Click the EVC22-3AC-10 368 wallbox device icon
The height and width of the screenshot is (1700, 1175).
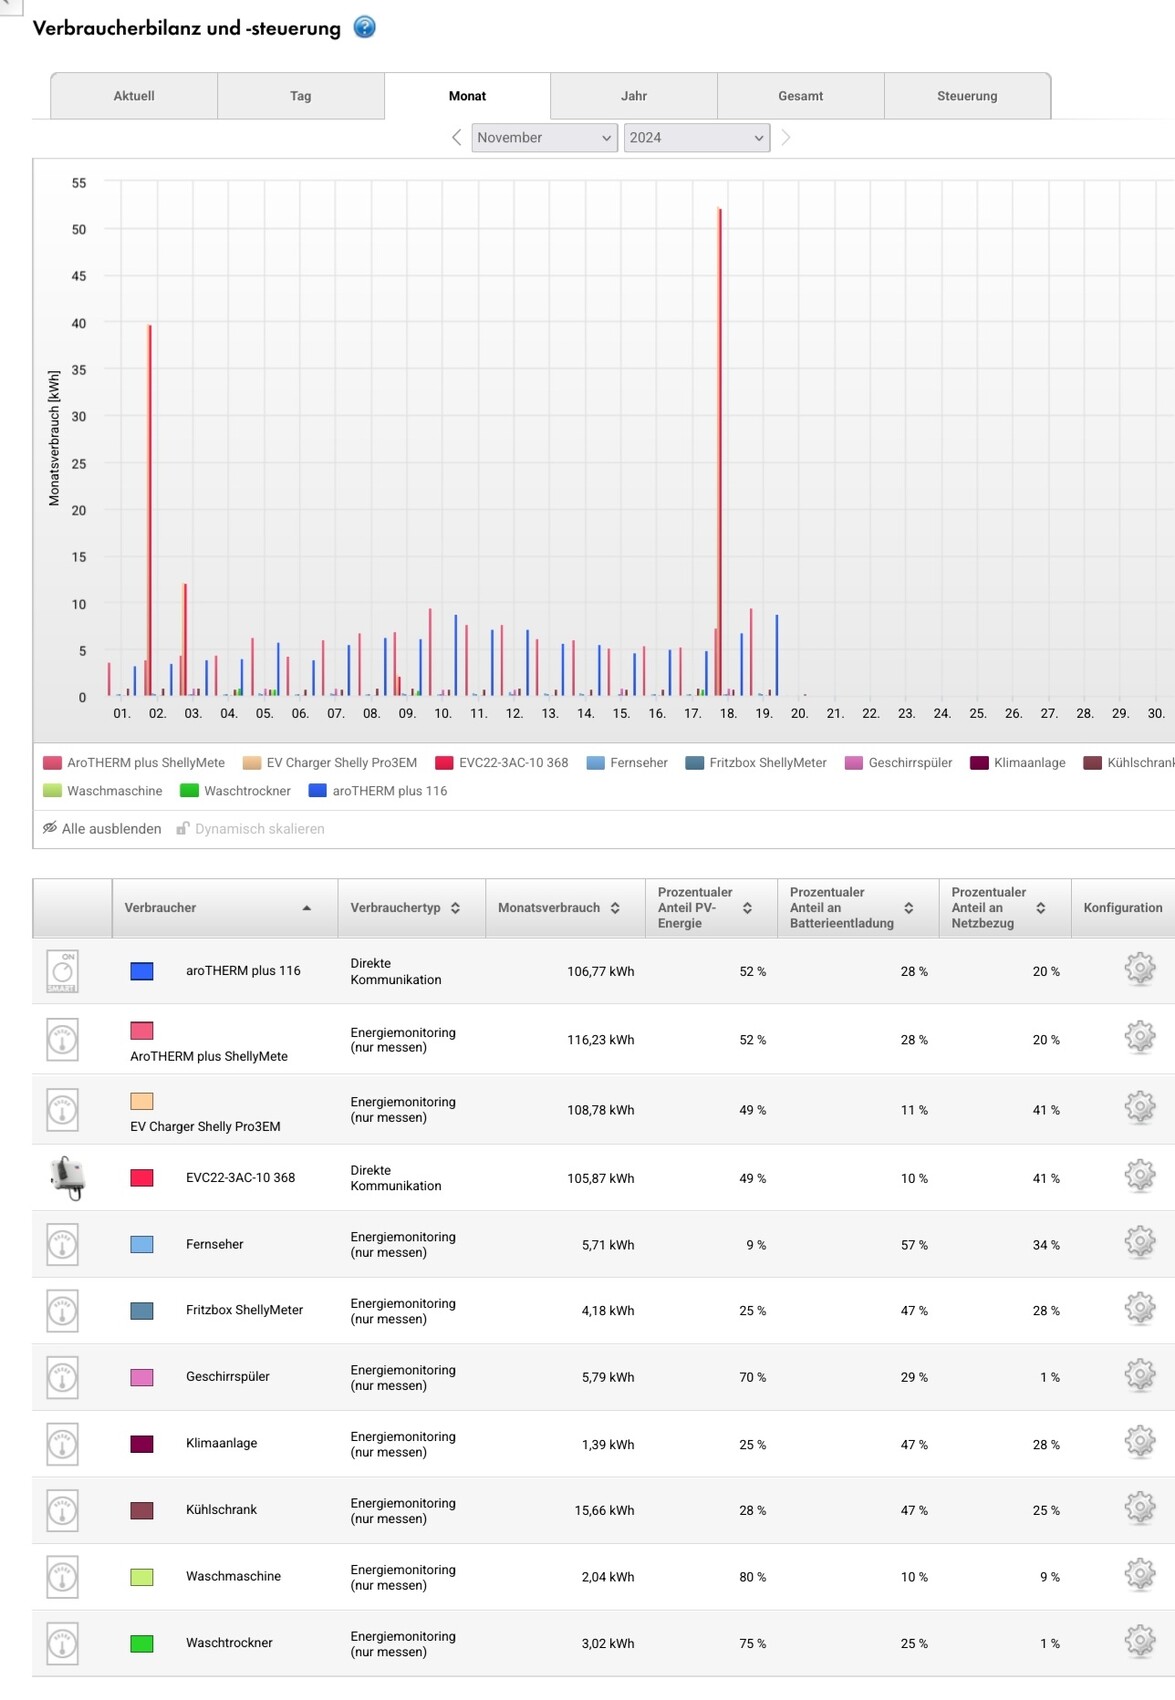[67, 1177]
